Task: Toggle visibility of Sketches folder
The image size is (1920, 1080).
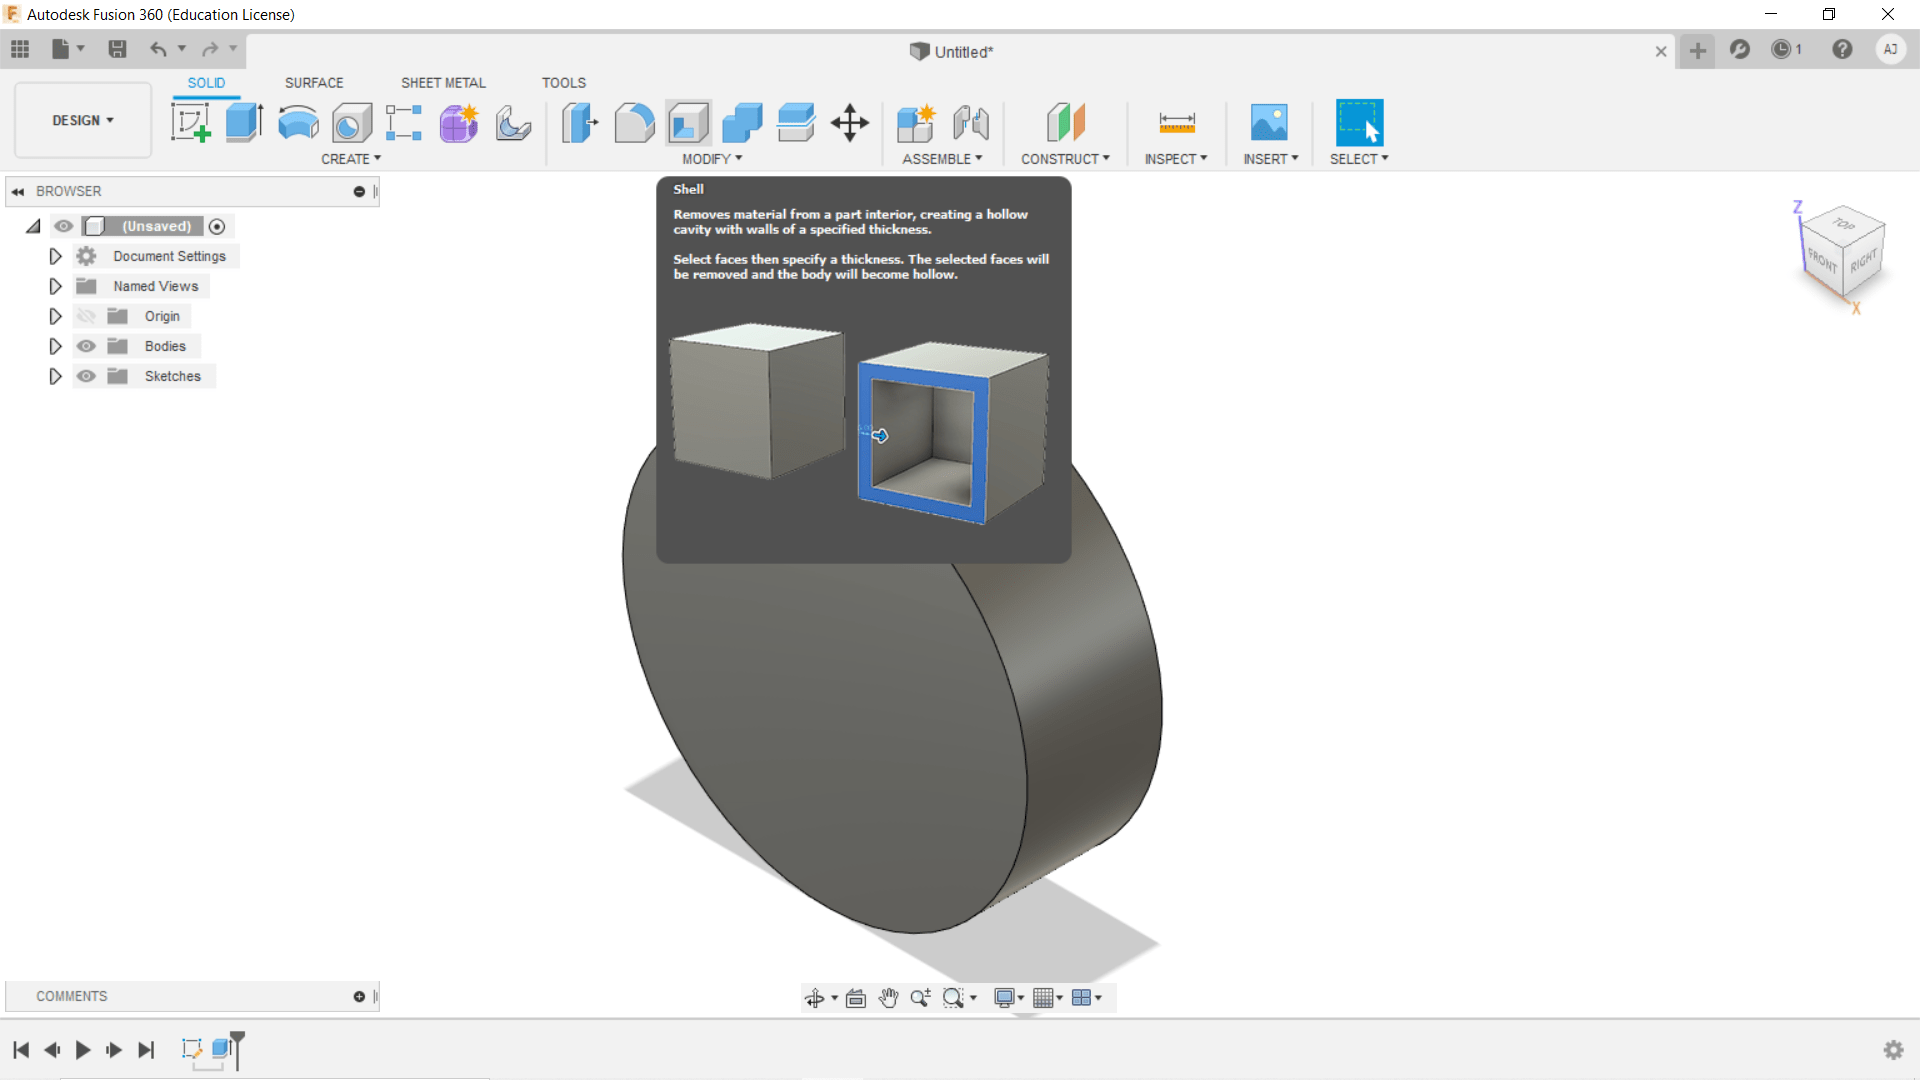Action: [87, 376]
